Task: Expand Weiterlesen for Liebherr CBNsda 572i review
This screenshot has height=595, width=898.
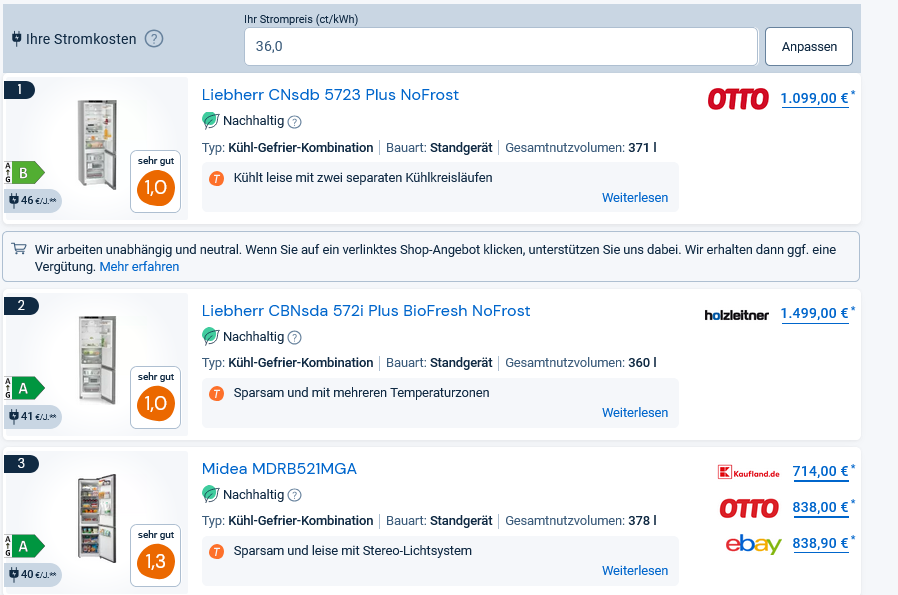Action: pos(634,413)
